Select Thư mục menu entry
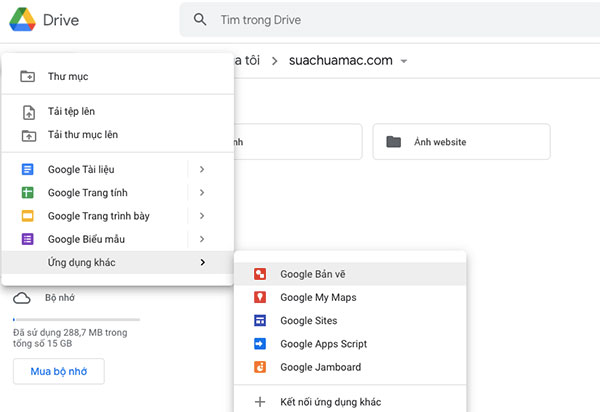 tap(117, 76)
